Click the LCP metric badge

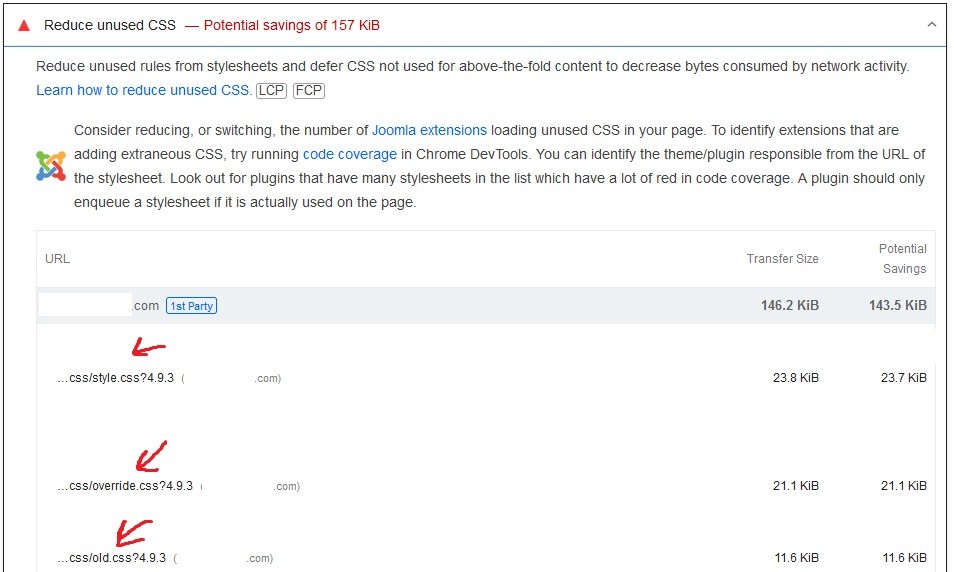tap(271, 90)
